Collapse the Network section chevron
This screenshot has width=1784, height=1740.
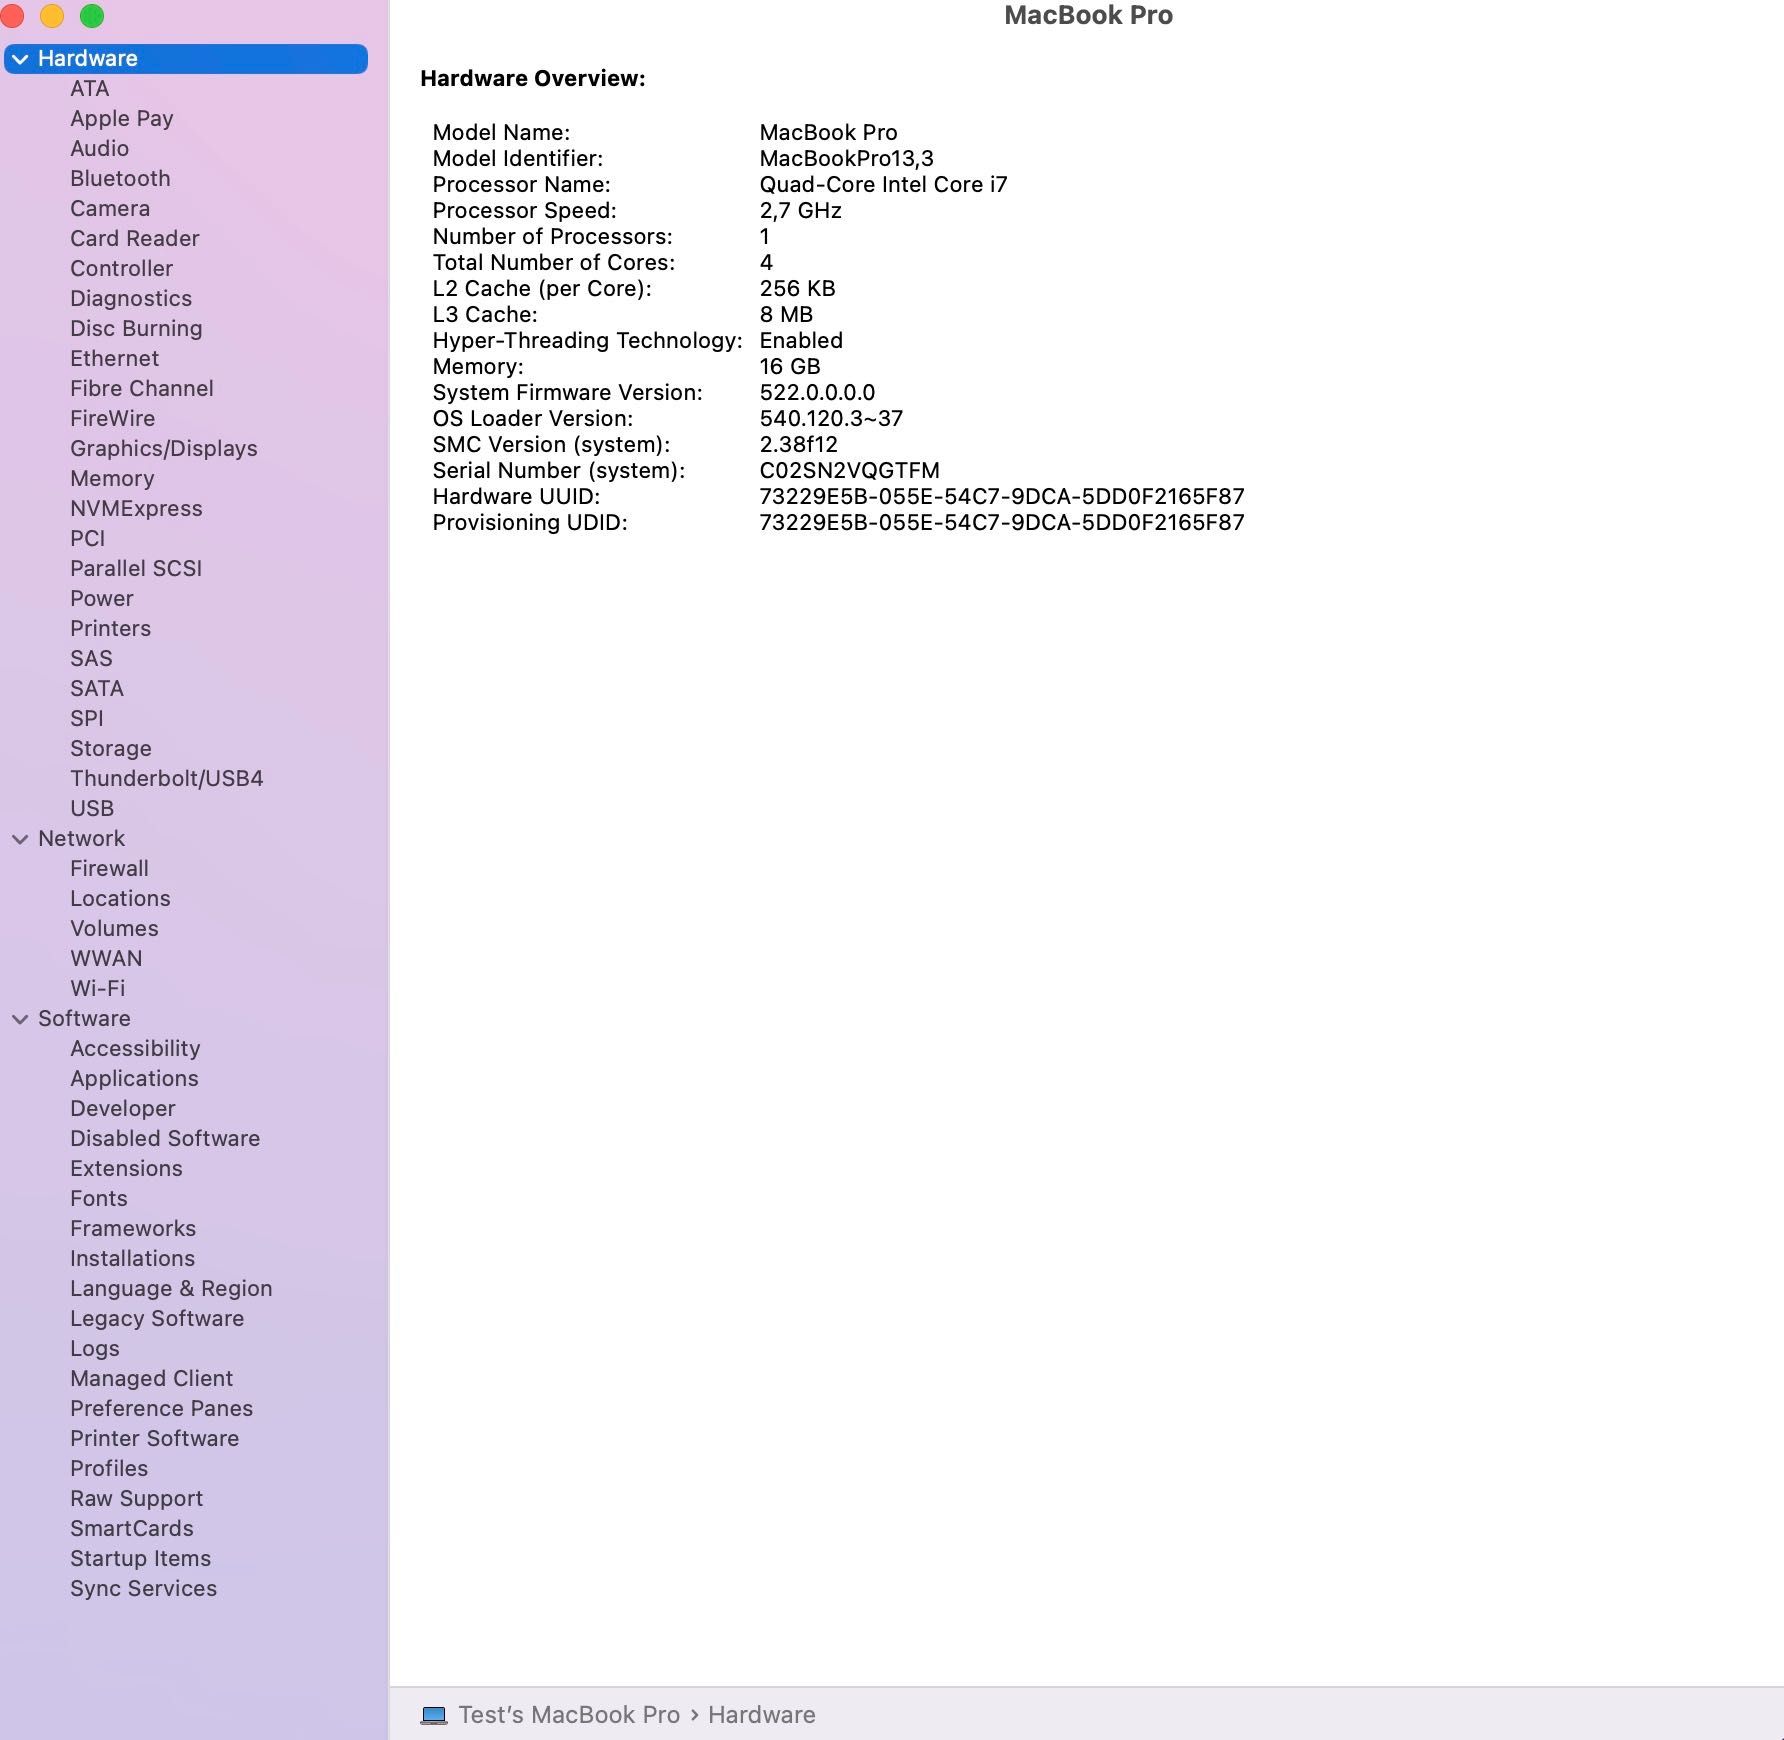pyautogui.click(x=20, y=839)
